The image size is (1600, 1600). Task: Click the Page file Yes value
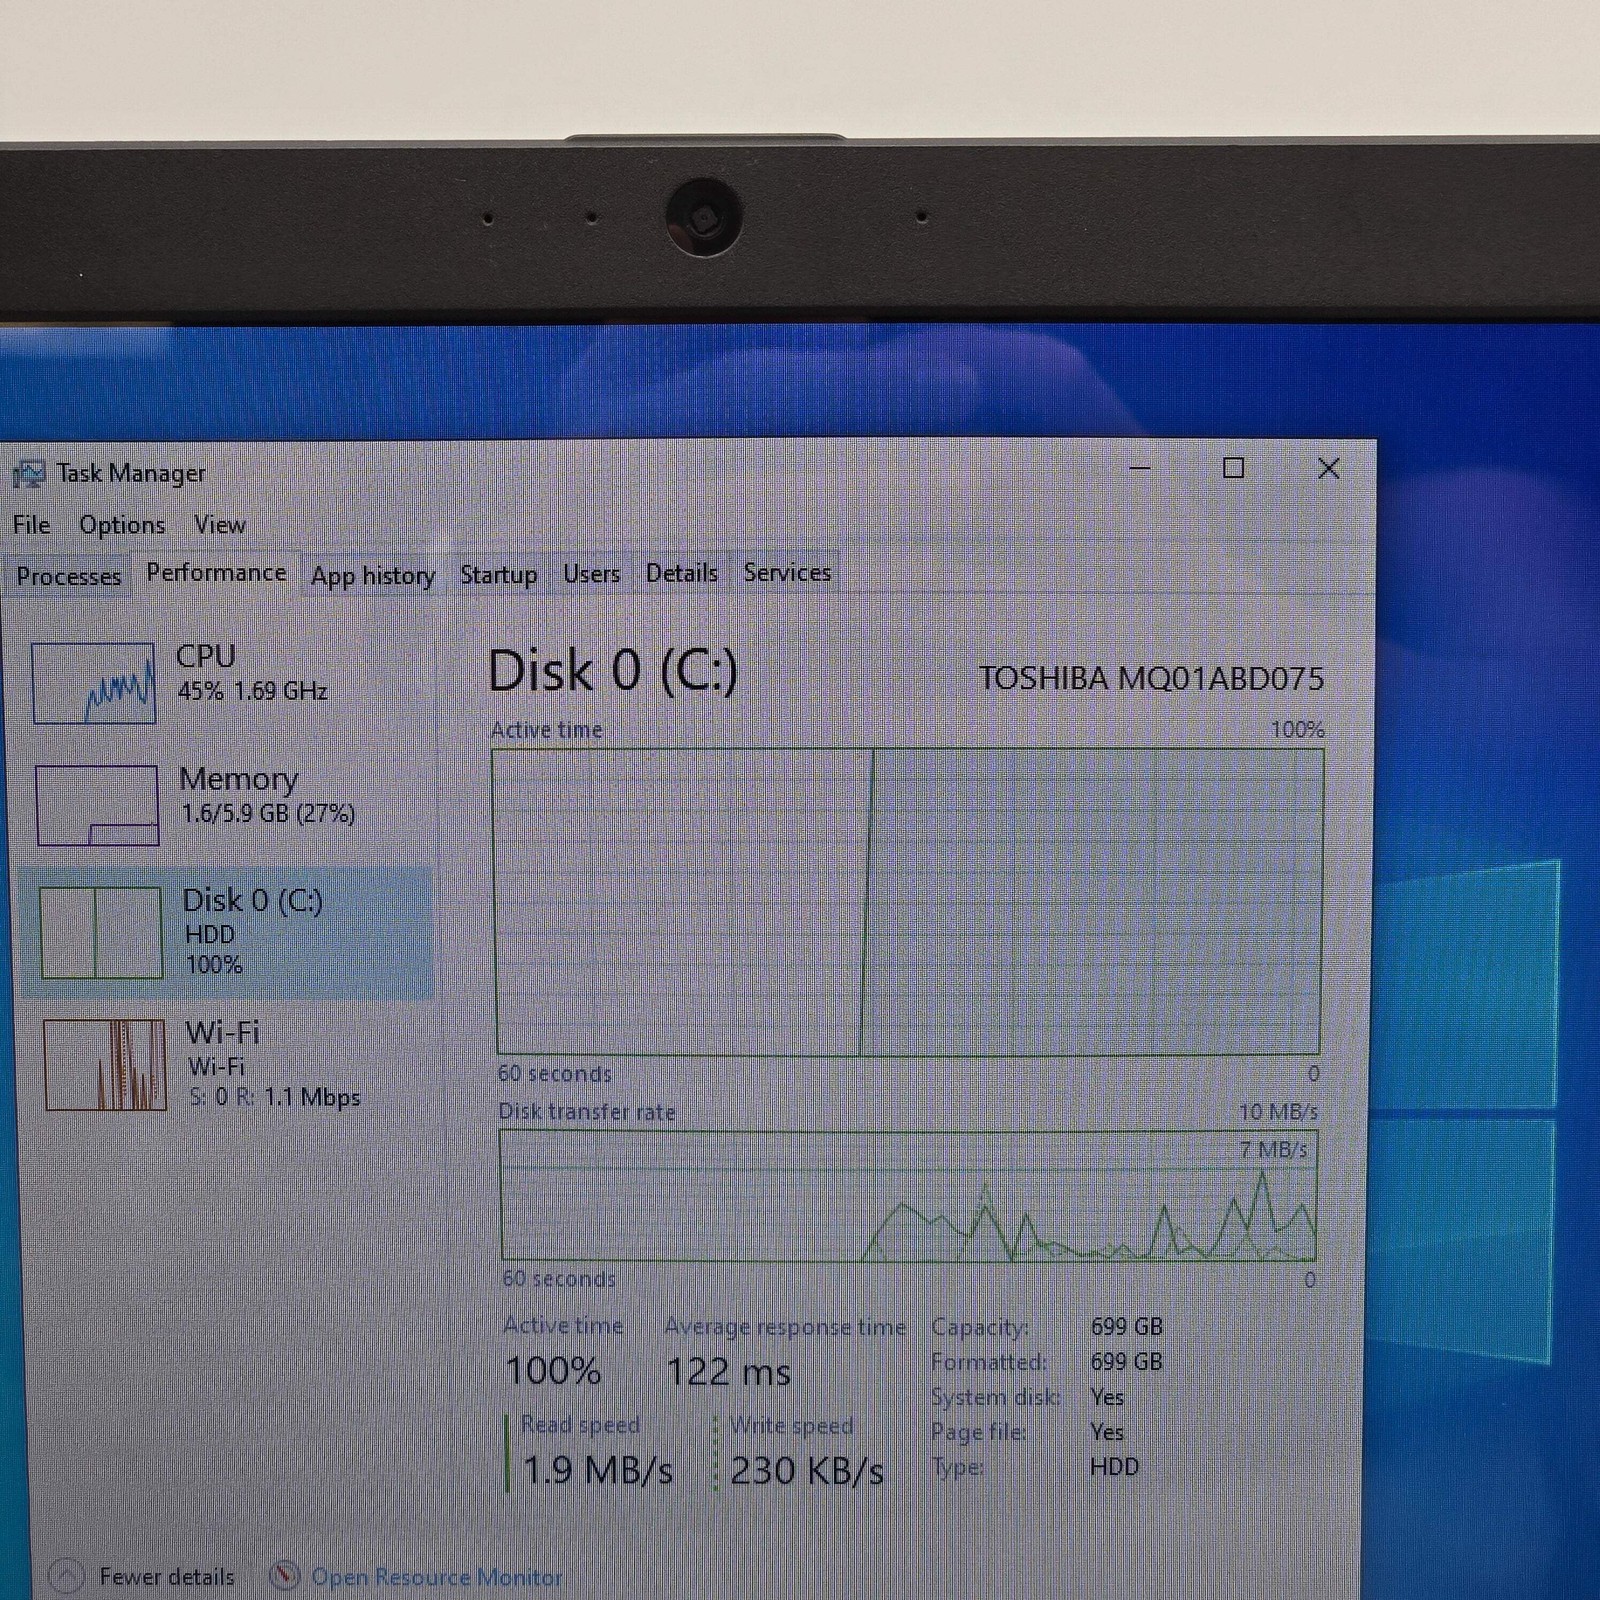point(1107,1432)
